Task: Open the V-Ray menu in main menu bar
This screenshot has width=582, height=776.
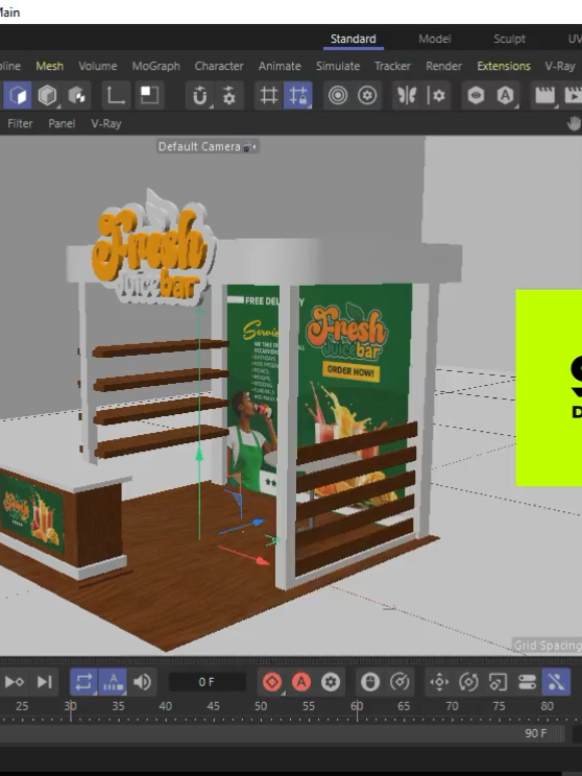Action: [560, 66]
